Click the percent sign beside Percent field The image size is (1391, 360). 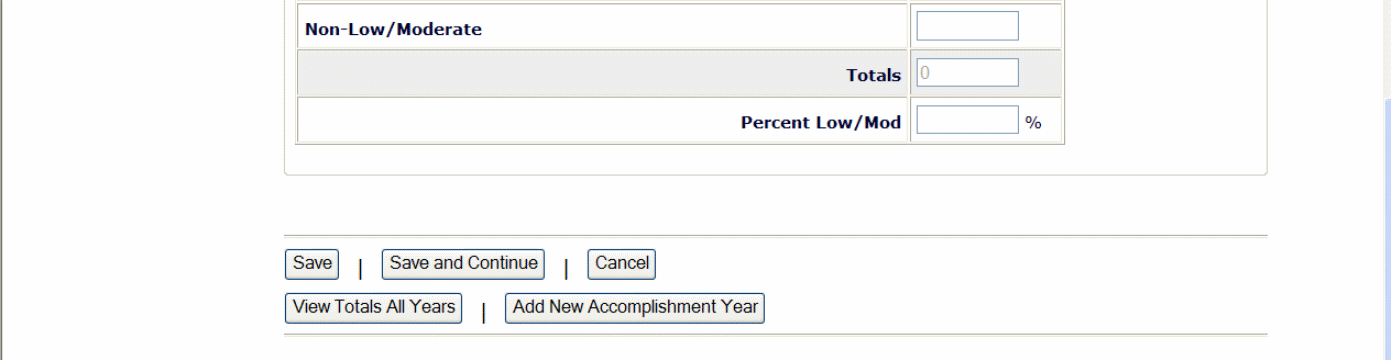tap(1033, 123)
